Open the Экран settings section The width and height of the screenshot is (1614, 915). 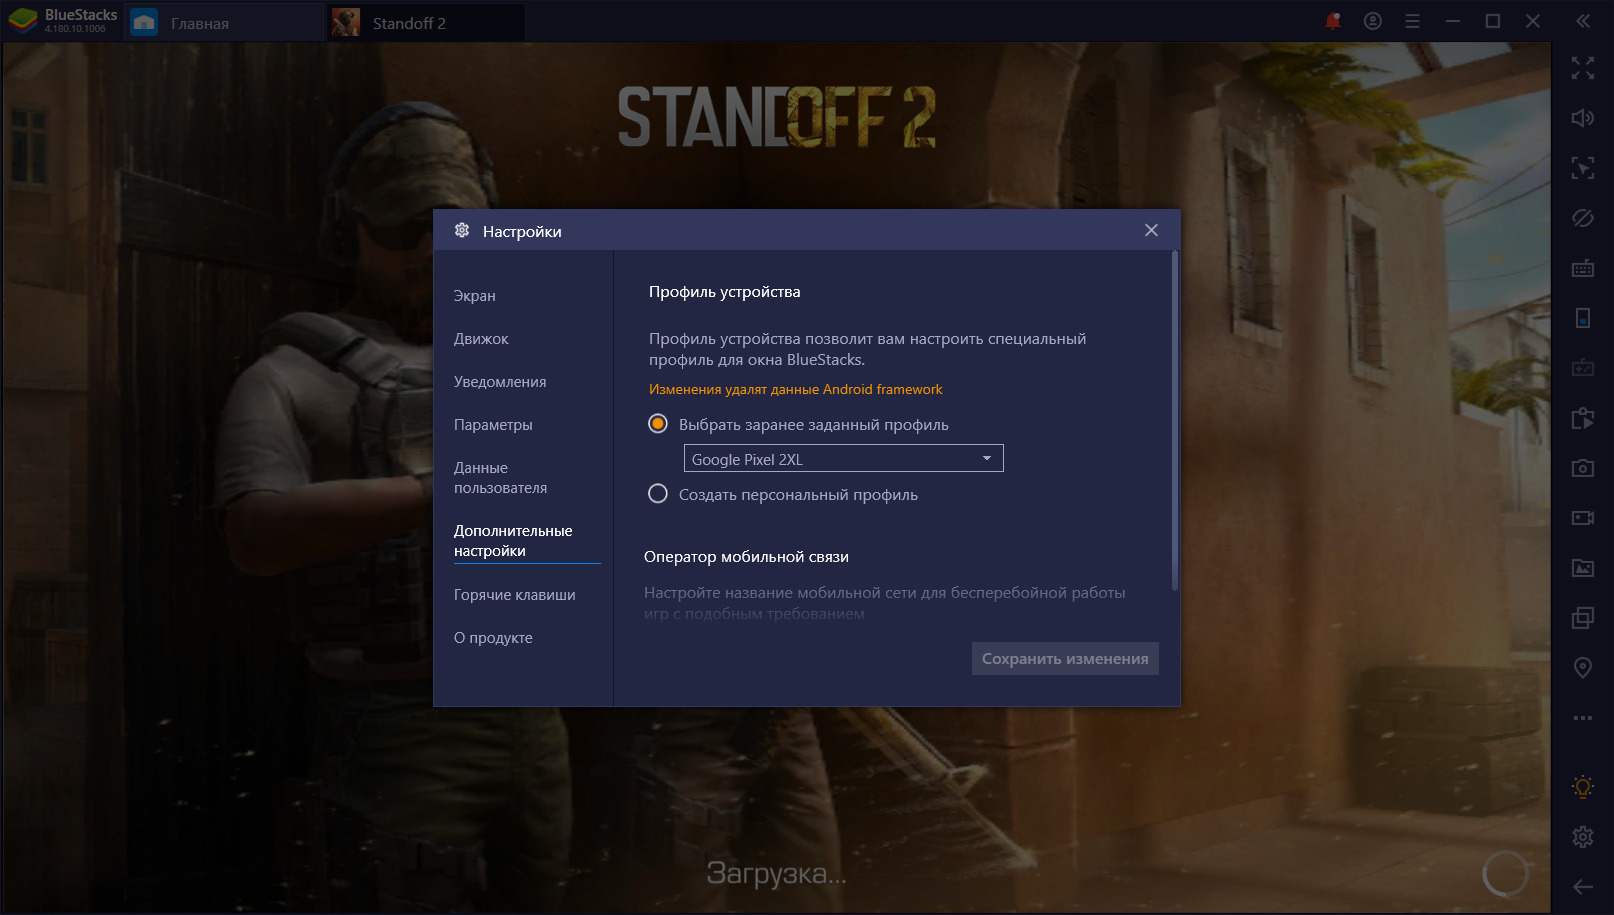pos(475,296)
